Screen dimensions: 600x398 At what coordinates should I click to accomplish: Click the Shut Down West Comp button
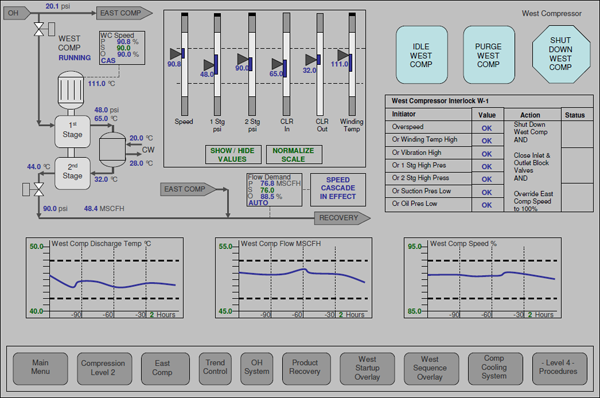tap(561, 54)
